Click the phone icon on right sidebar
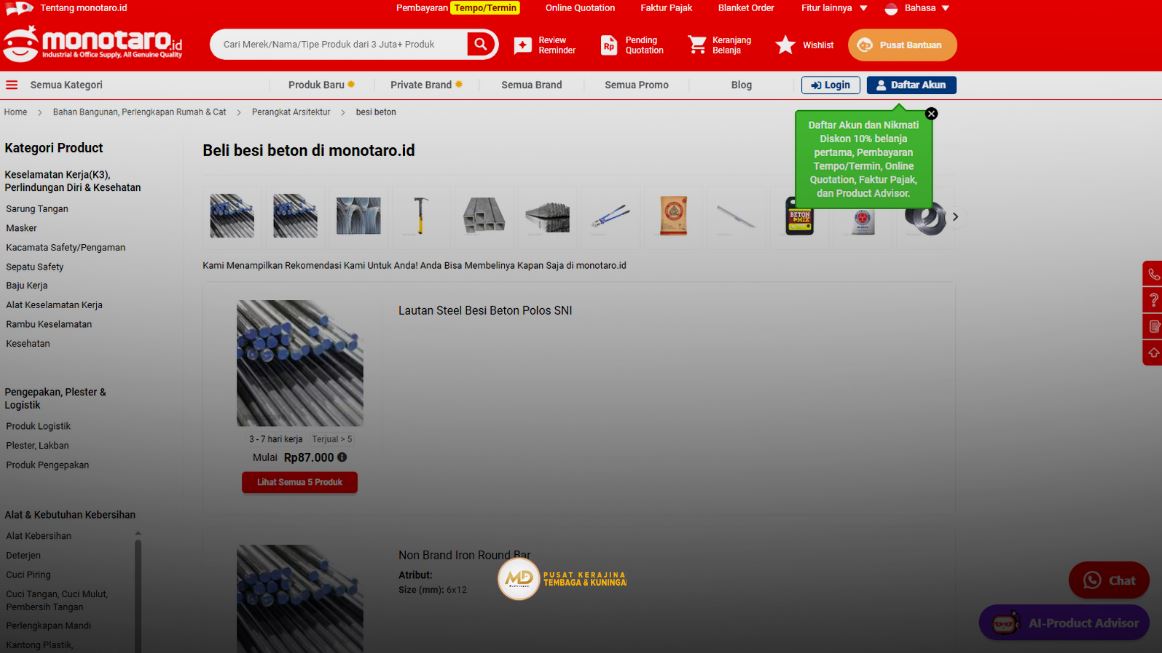Image resolution: width=1162 pixels, height=653 pixels. point(1153,274)
